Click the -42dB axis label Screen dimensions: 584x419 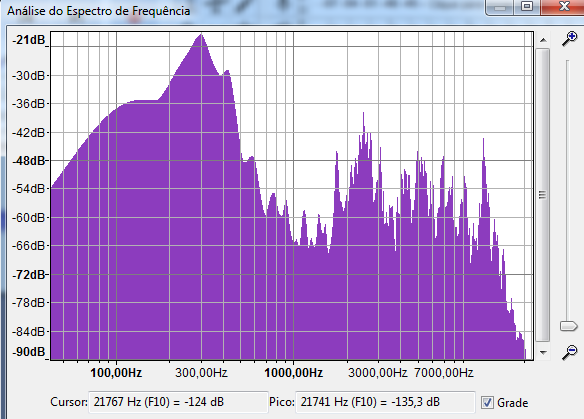click(x=29, y=133)
